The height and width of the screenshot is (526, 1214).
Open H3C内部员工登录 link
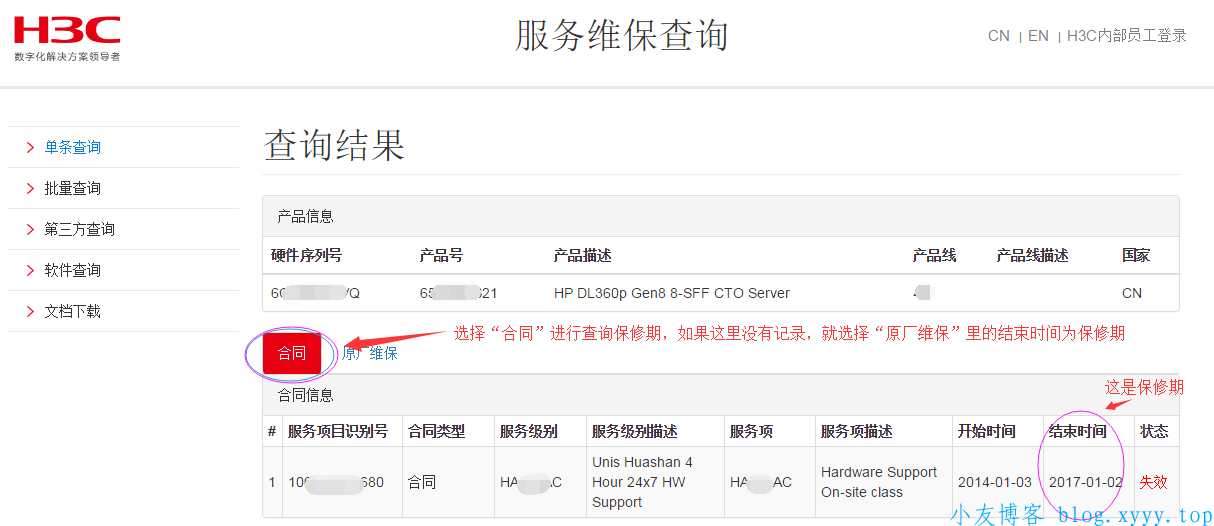(1126, 36)
